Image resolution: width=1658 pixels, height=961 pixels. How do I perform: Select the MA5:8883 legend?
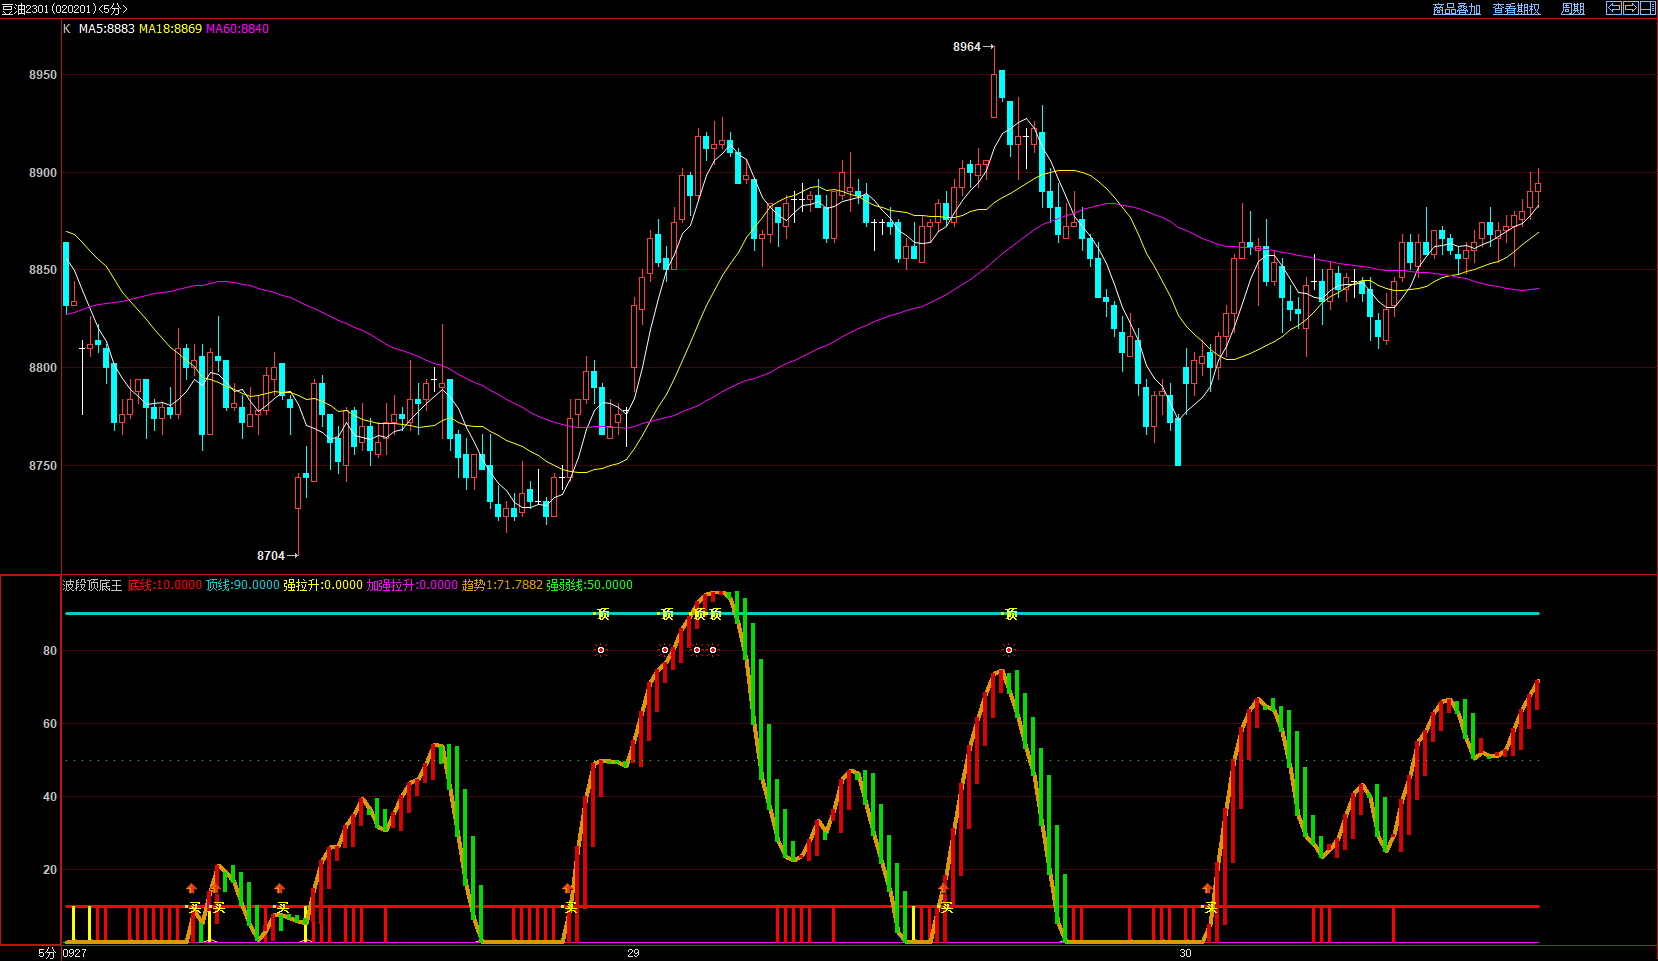106,29
